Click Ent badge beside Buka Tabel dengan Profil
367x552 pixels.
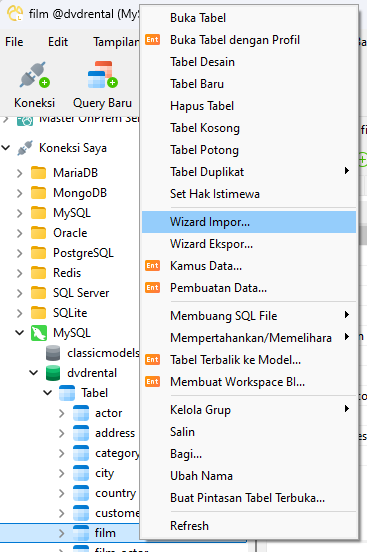(153, 39)
